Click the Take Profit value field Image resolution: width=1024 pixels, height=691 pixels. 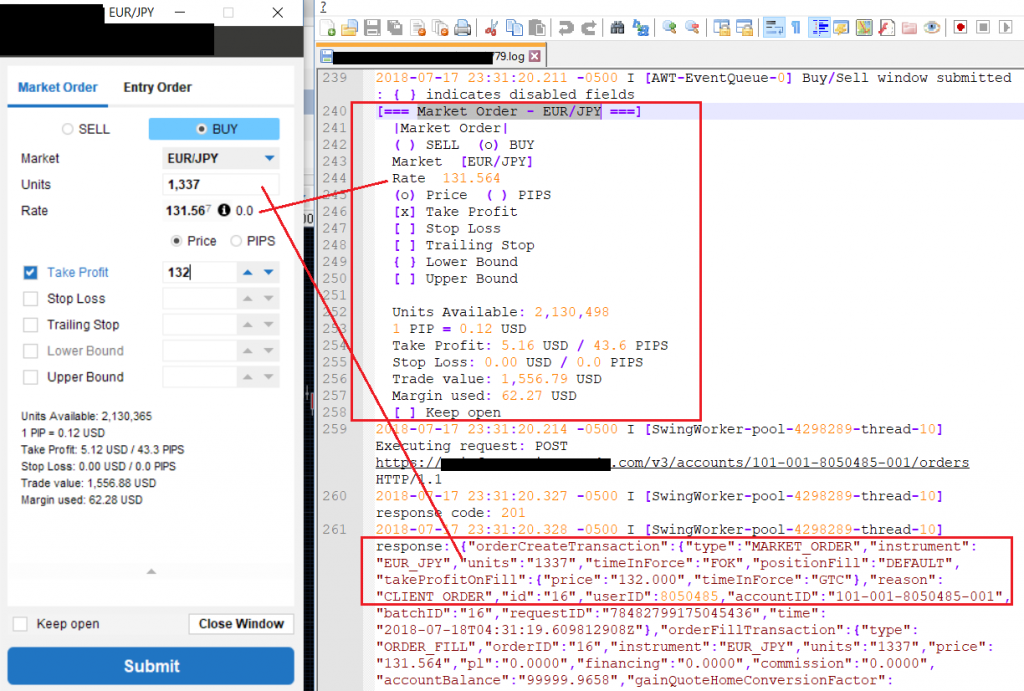click(199, 272)
